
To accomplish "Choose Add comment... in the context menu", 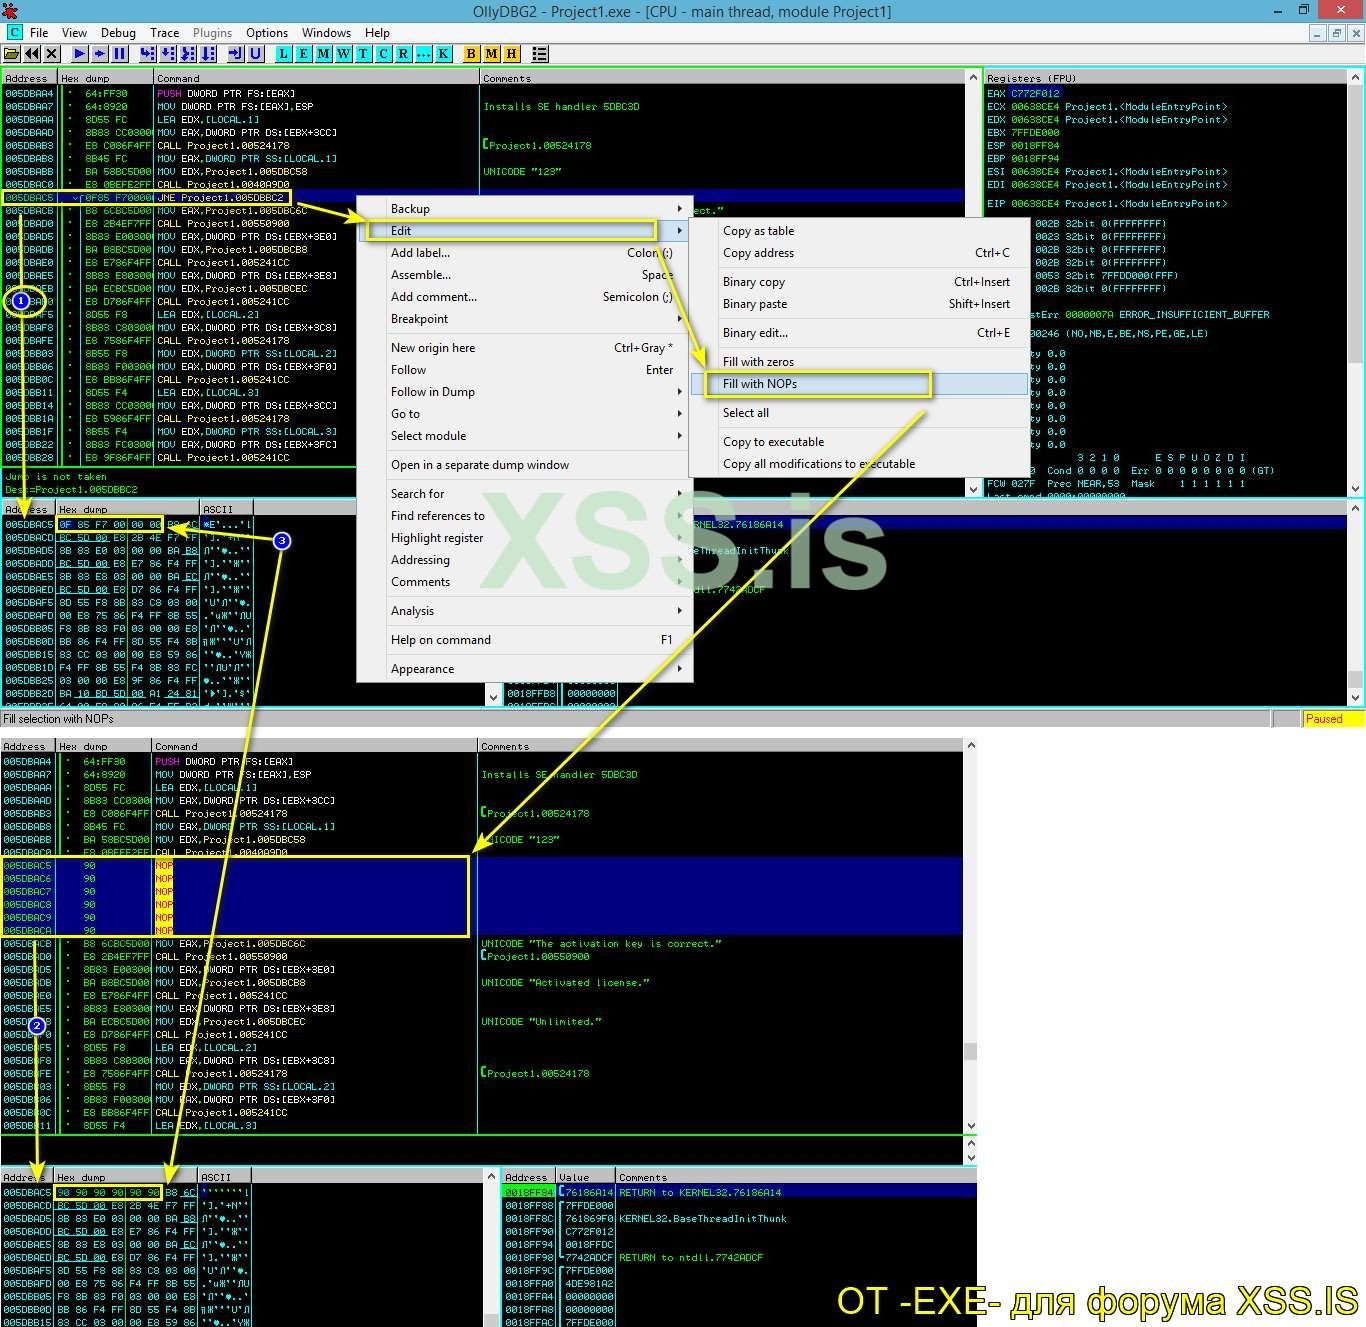I will 525,297.
